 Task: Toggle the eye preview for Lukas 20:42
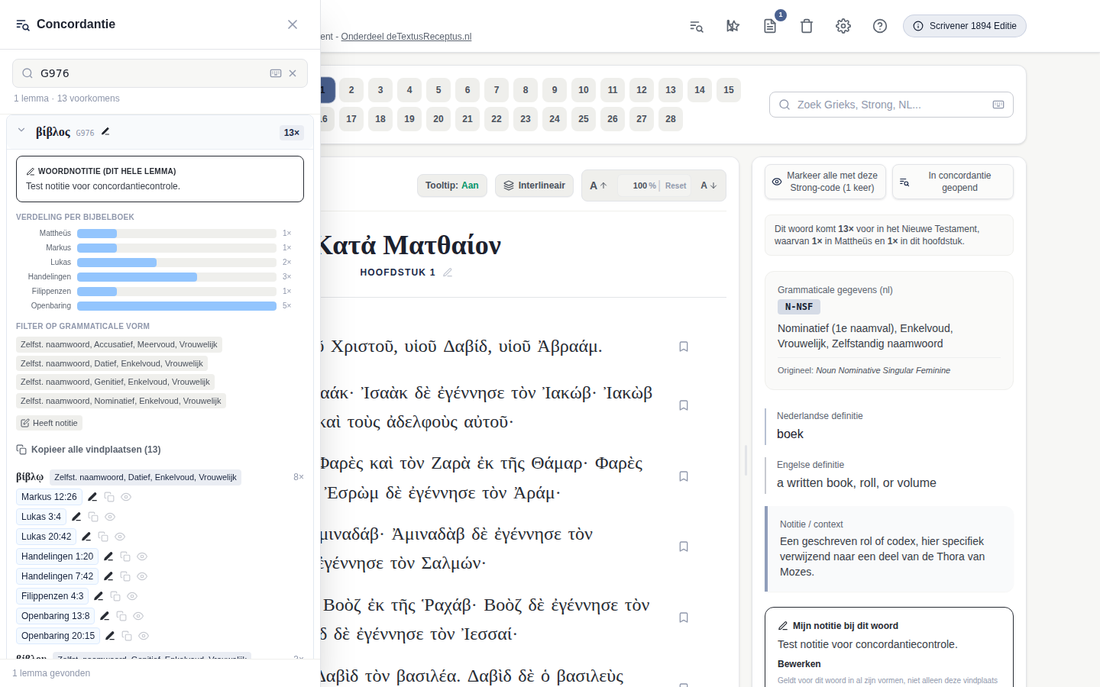(x=120, y=537)
